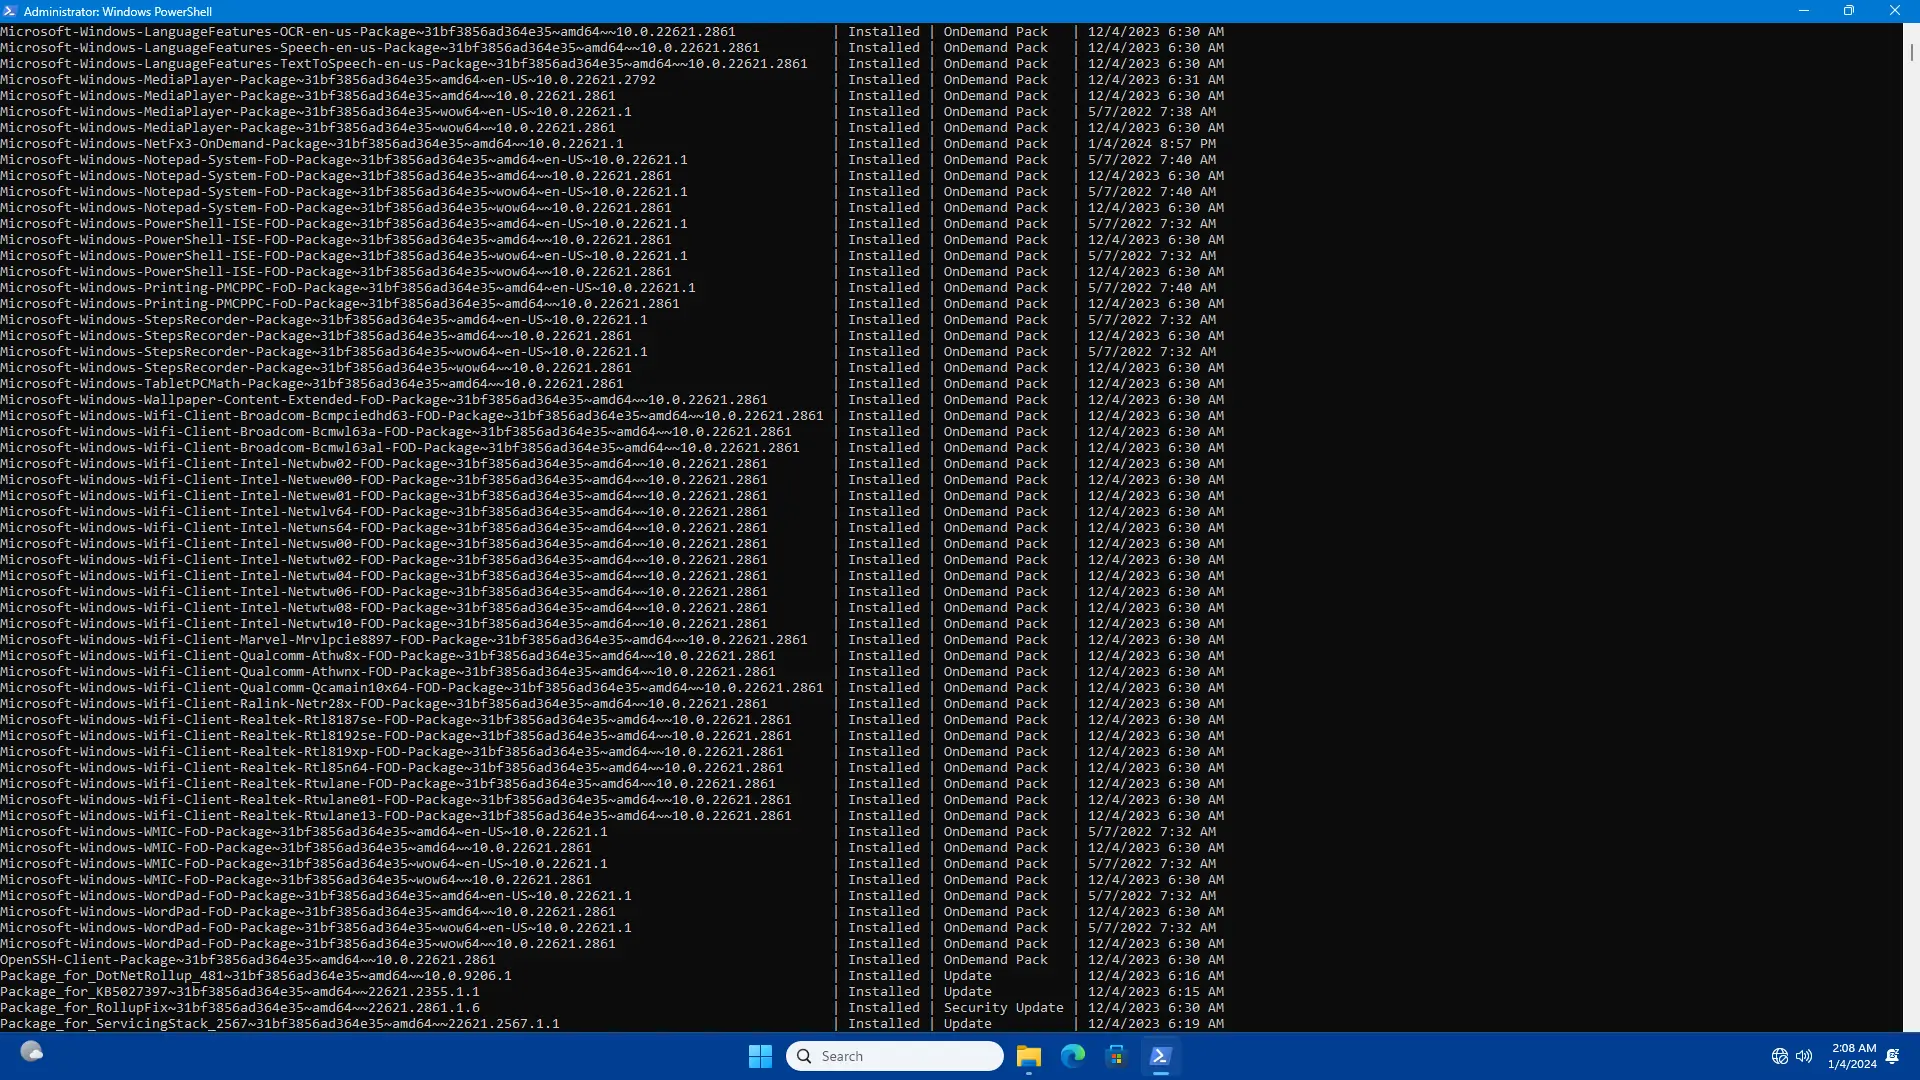1920x1080 pixels.
Task: Open Microsoft Store from the taskbar
Action: point(1116,1056)
